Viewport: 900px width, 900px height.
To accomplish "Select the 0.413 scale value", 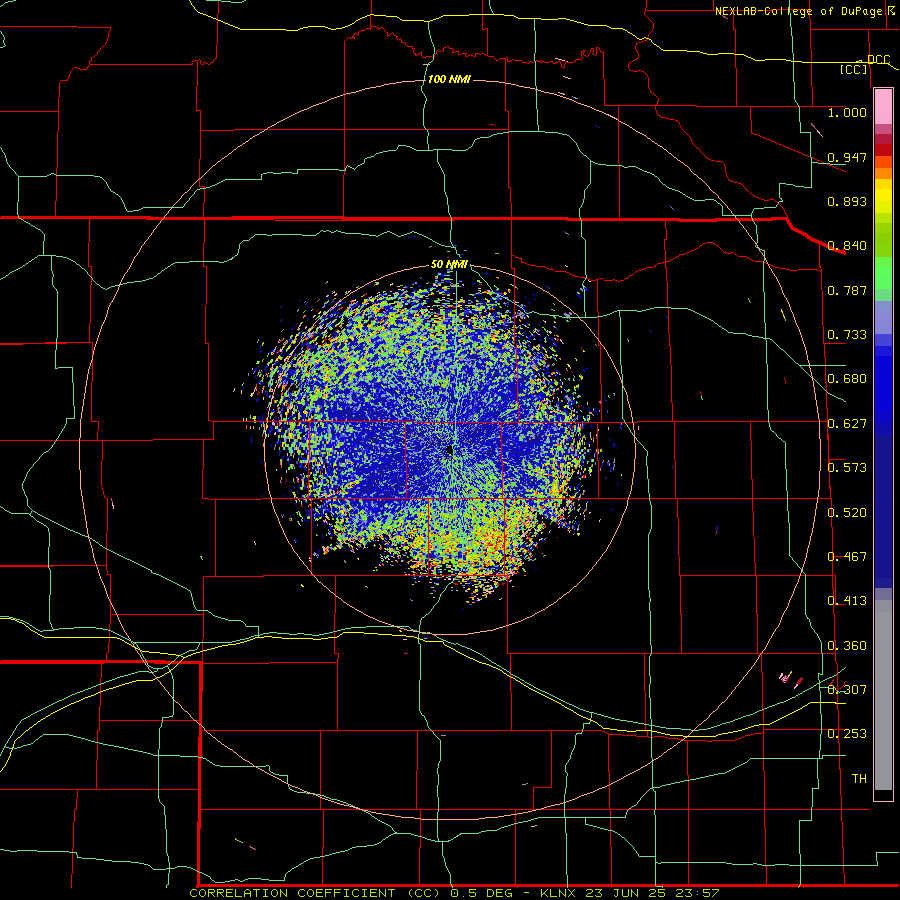I will tap(847, 601).
